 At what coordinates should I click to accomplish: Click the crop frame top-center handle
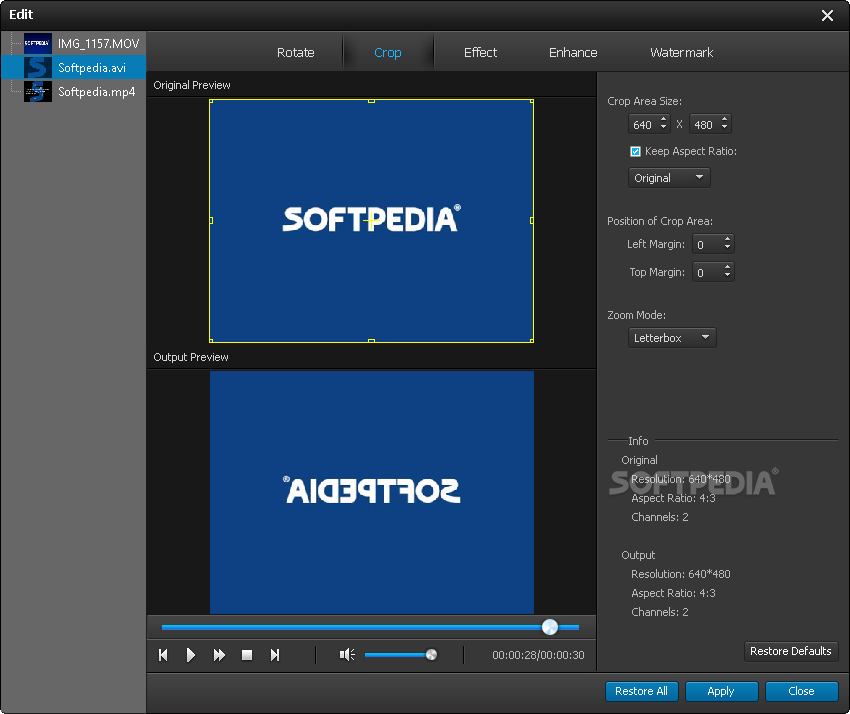[371, 101]
